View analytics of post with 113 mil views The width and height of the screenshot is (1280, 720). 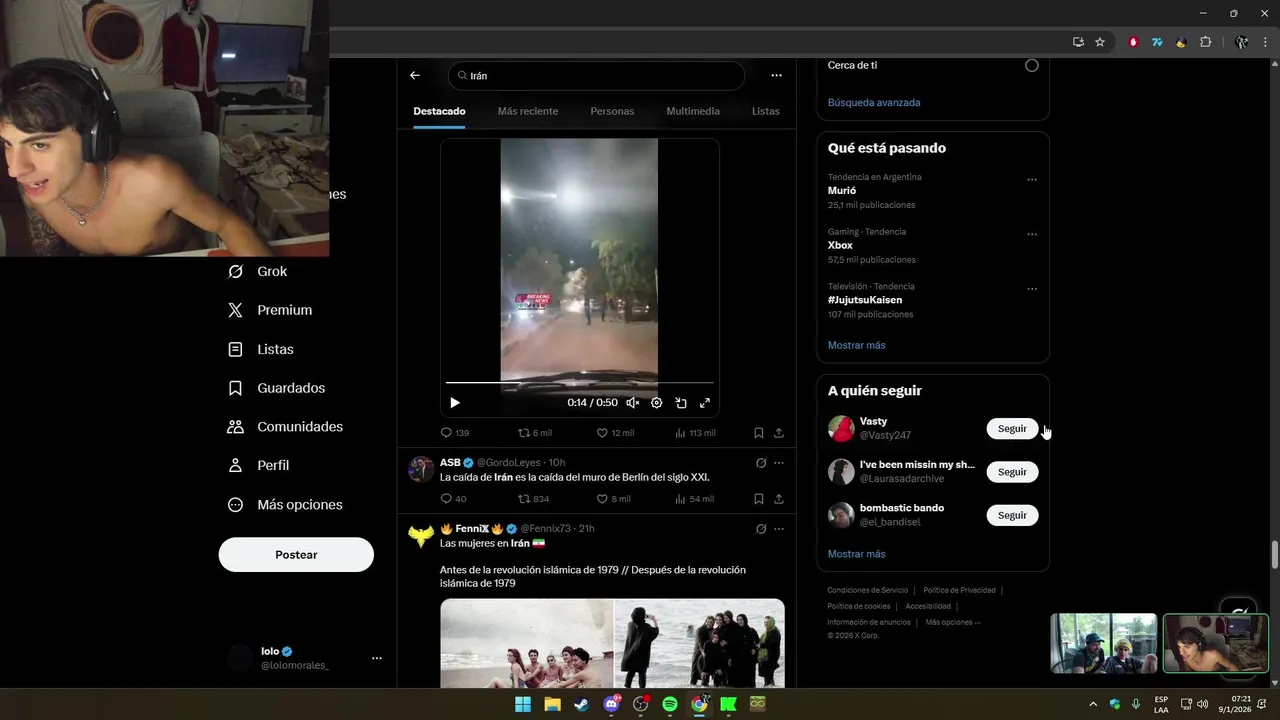(x=695, y=433)
